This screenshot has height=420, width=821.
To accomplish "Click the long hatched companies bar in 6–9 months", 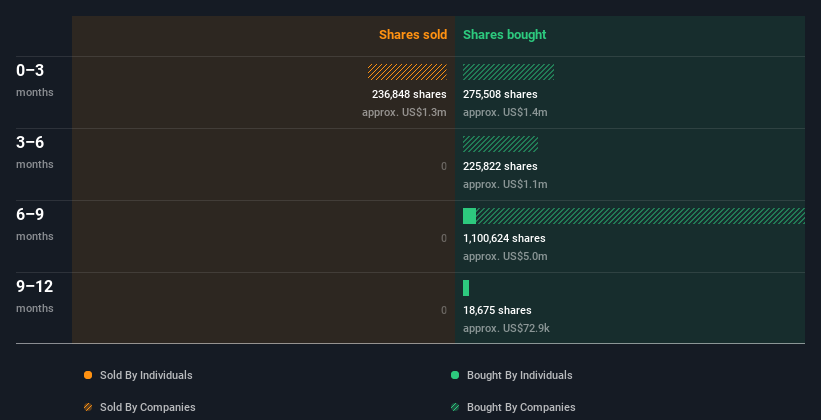I will (x=640, y=216).
